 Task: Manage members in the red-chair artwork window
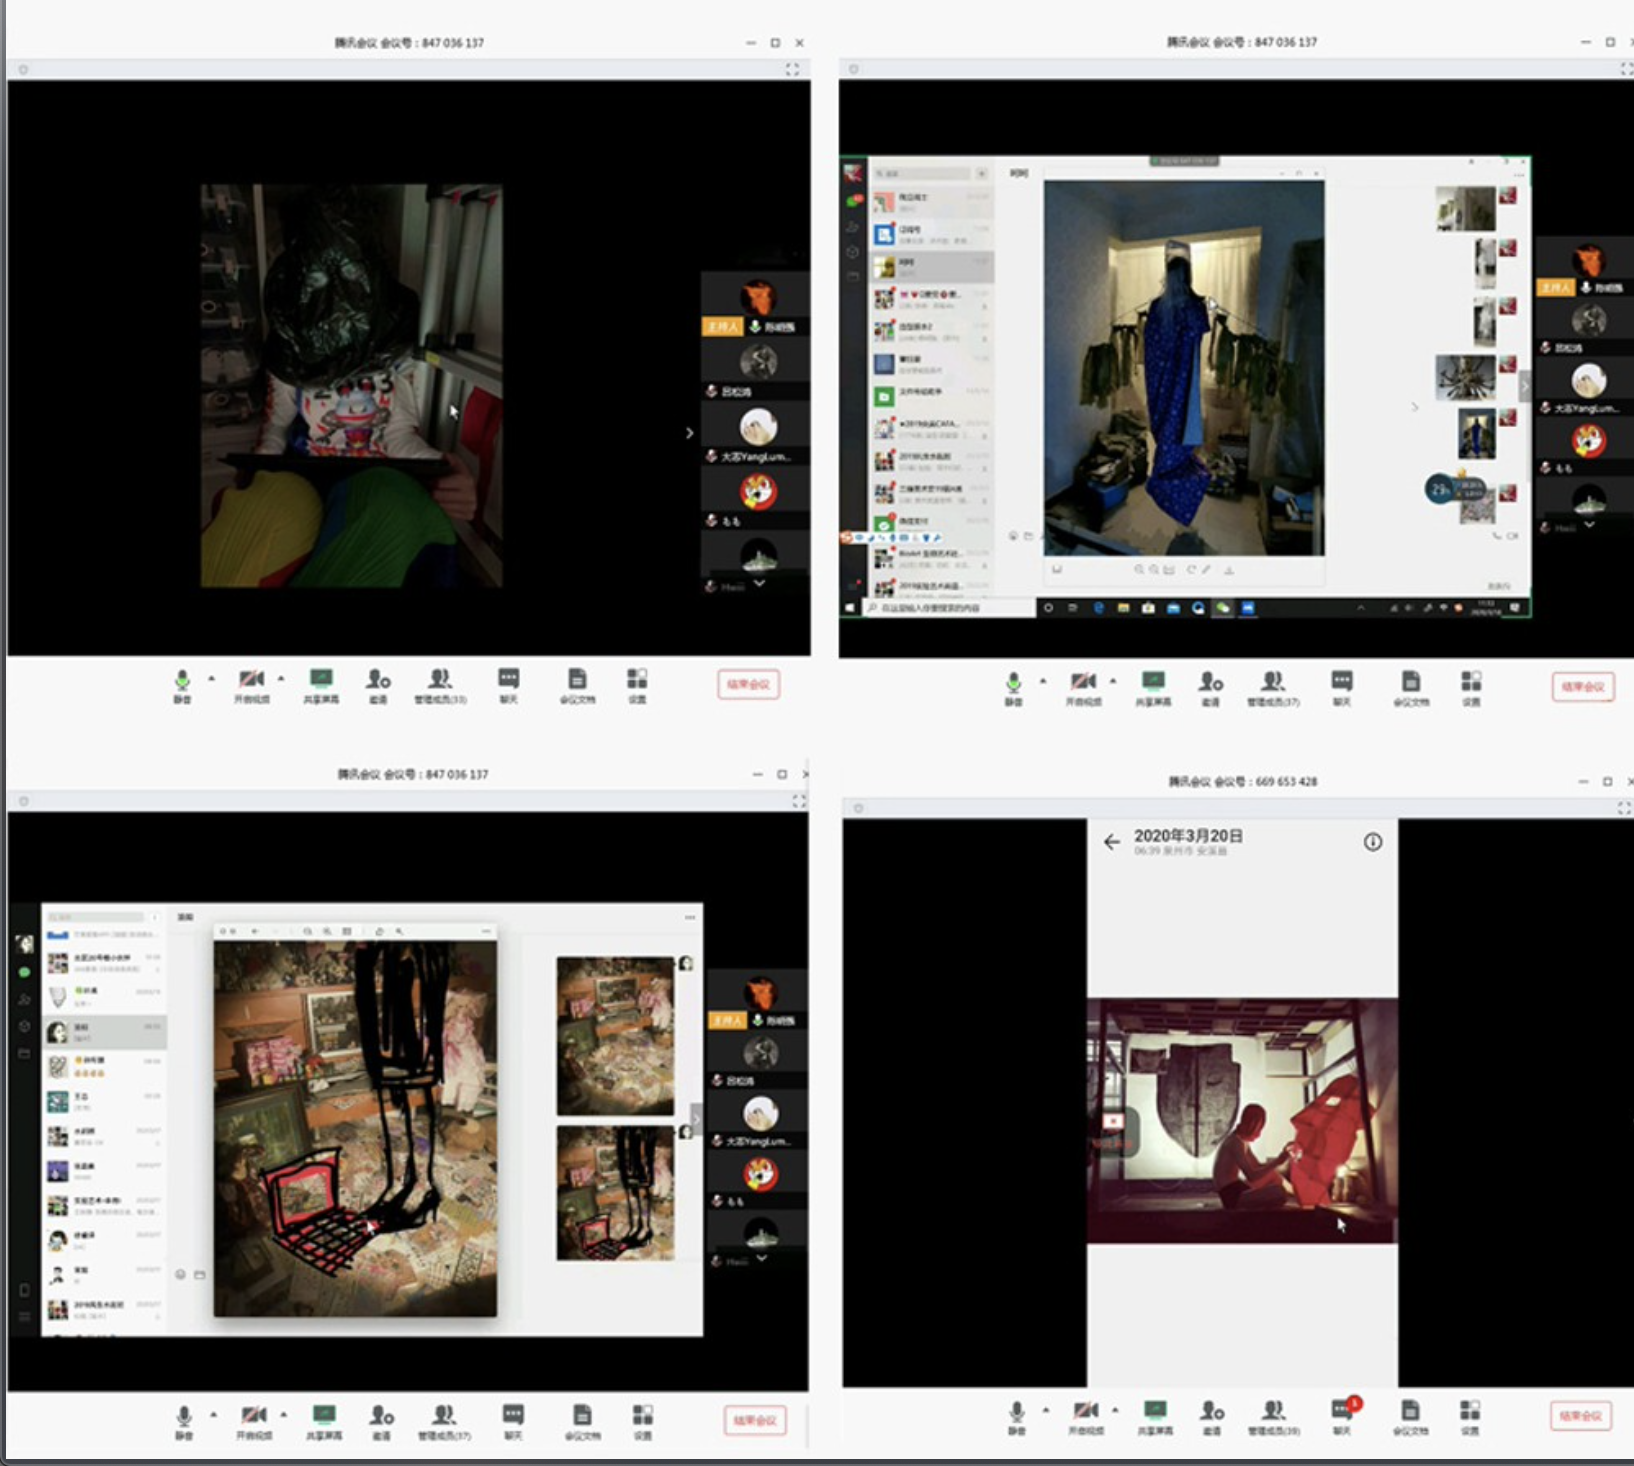(444, 1422)
